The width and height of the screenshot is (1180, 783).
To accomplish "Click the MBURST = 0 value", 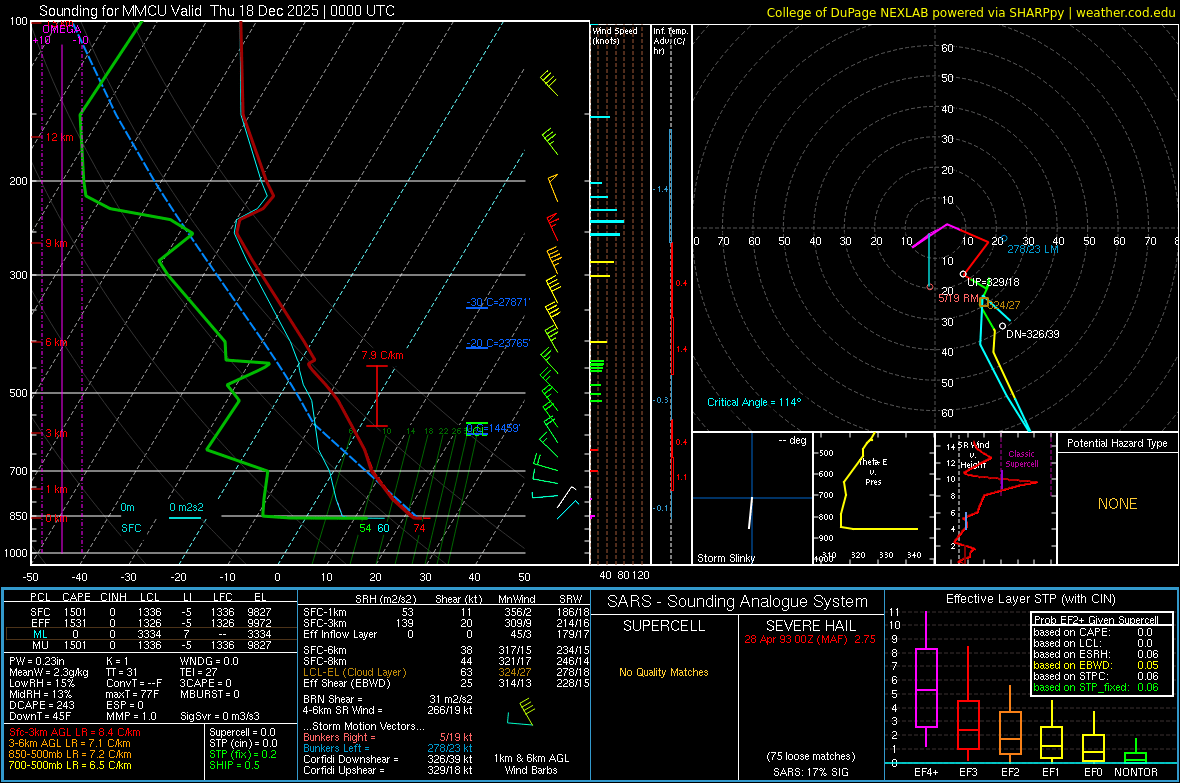I will 210,694.
